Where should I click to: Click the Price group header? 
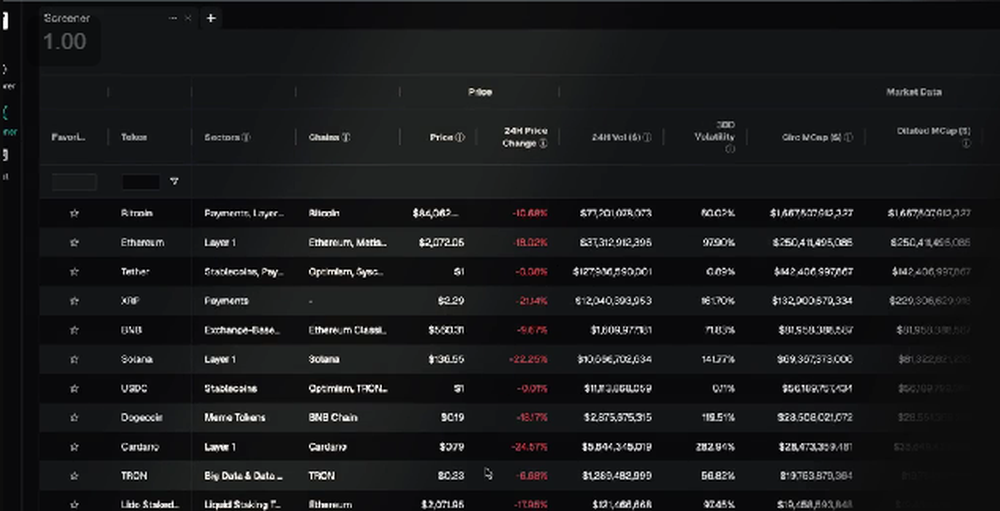pyautogui.click(x=480, y=92)
